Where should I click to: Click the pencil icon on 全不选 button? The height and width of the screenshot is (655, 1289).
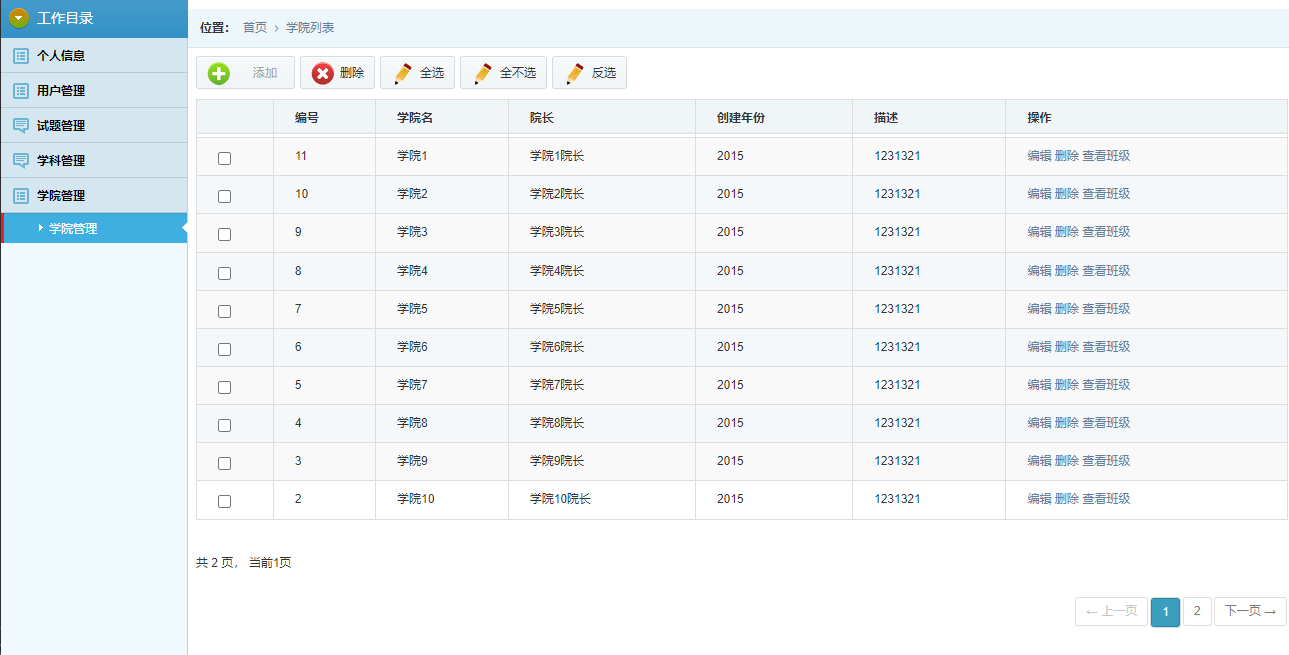pyautogui.click(x=483, y=73)
